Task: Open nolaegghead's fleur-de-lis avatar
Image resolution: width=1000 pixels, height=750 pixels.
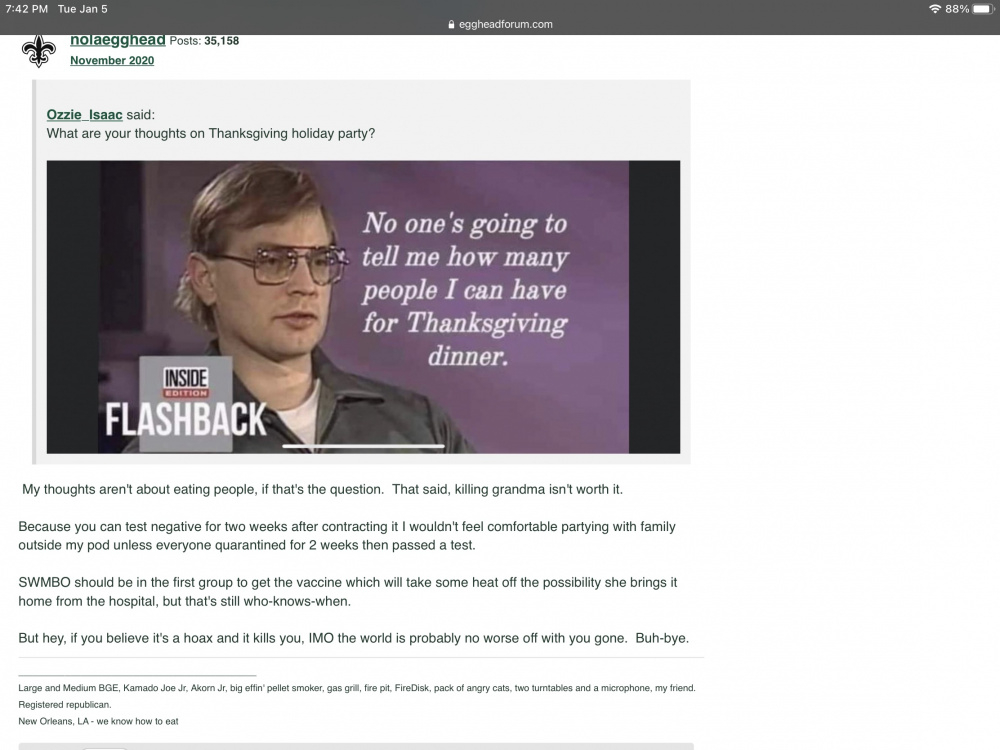Action: click(38, 51)
